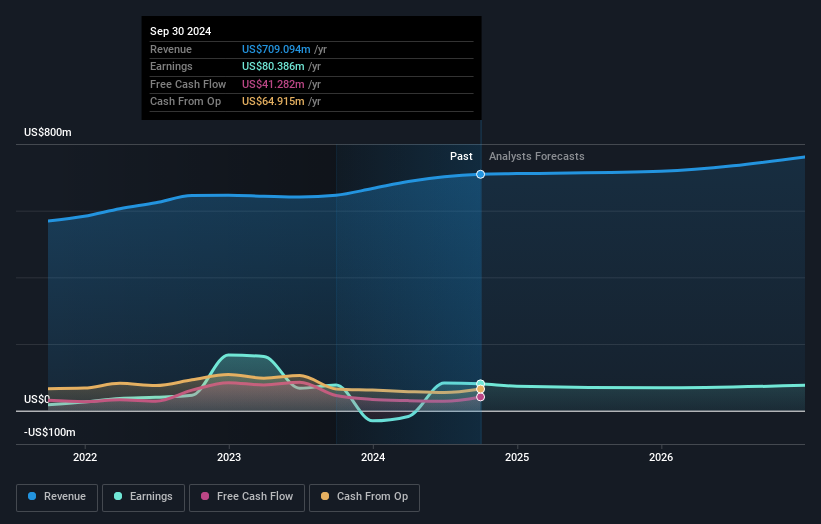Select the Revenue data point marker on the chart

click(480, 174)
